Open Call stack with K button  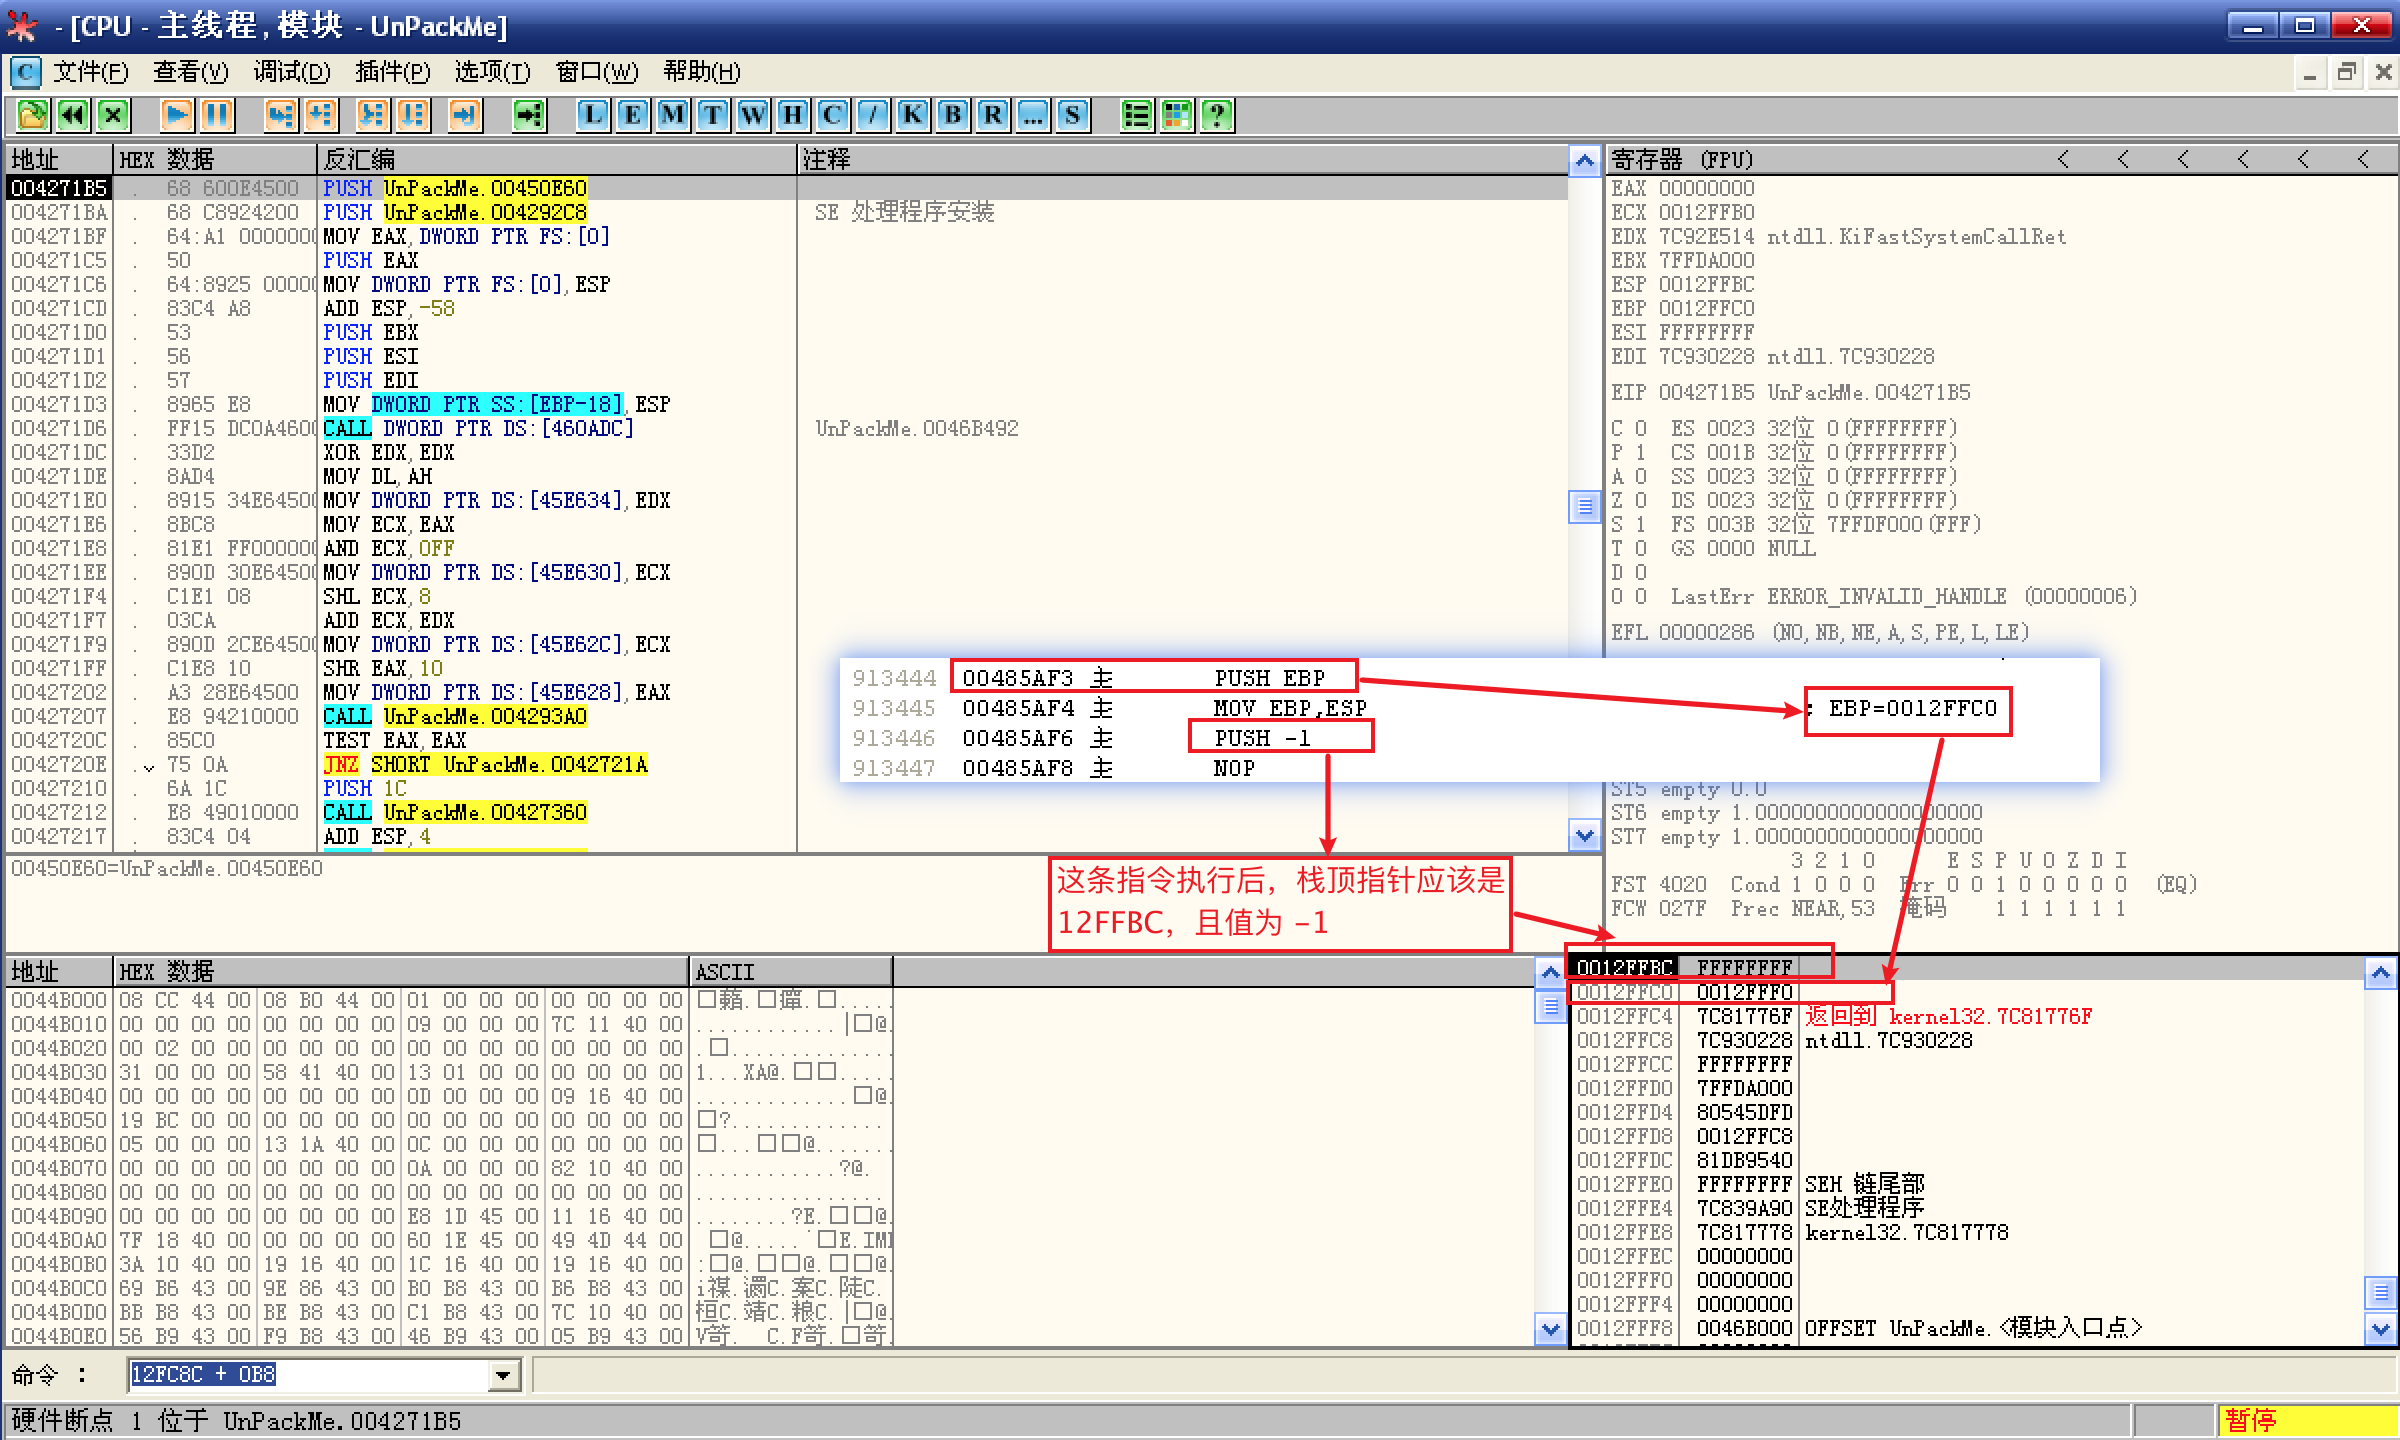pyautogui.click(x=912, y=115)
